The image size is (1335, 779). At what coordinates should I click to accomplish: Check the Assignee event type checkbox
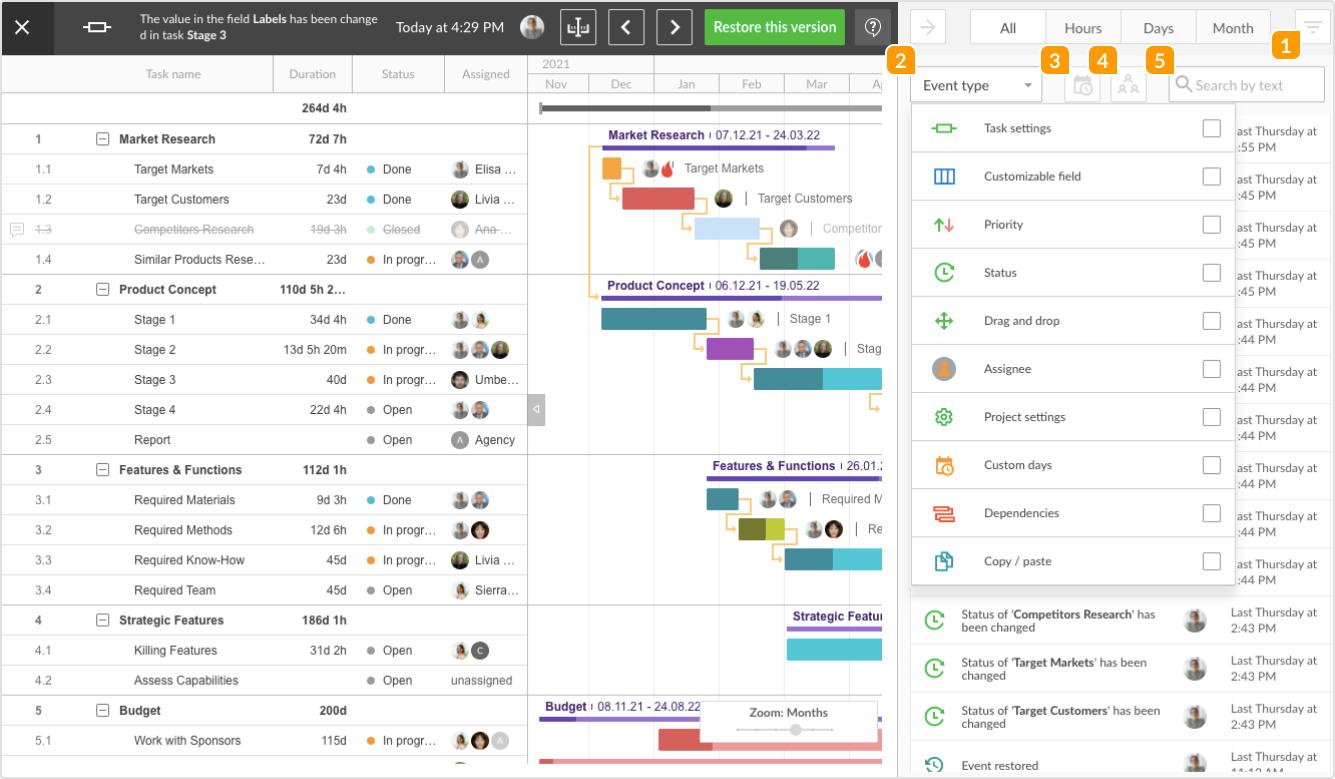[x=1211, y=368]
